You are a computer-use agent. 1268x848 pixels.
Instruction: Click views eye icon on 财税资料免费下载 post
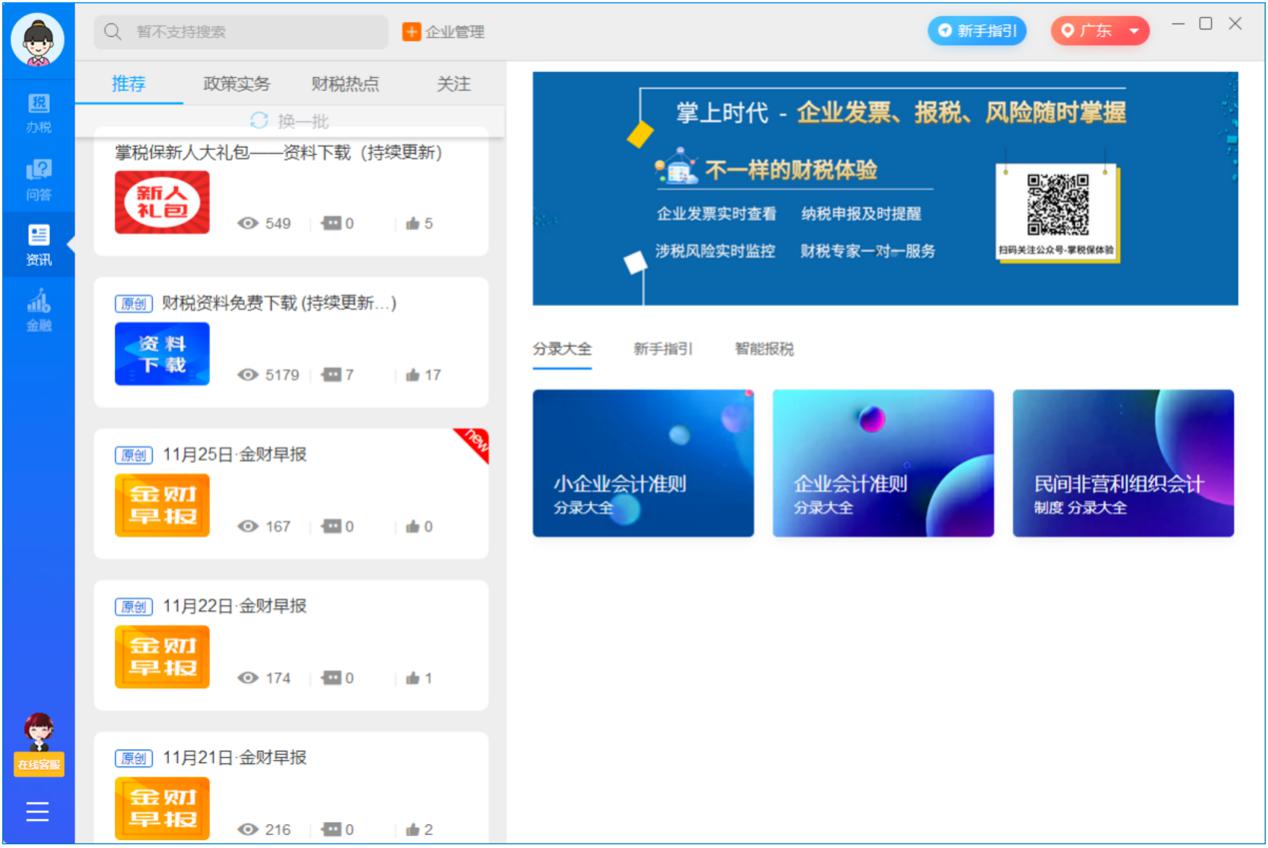tap(248, 375)
